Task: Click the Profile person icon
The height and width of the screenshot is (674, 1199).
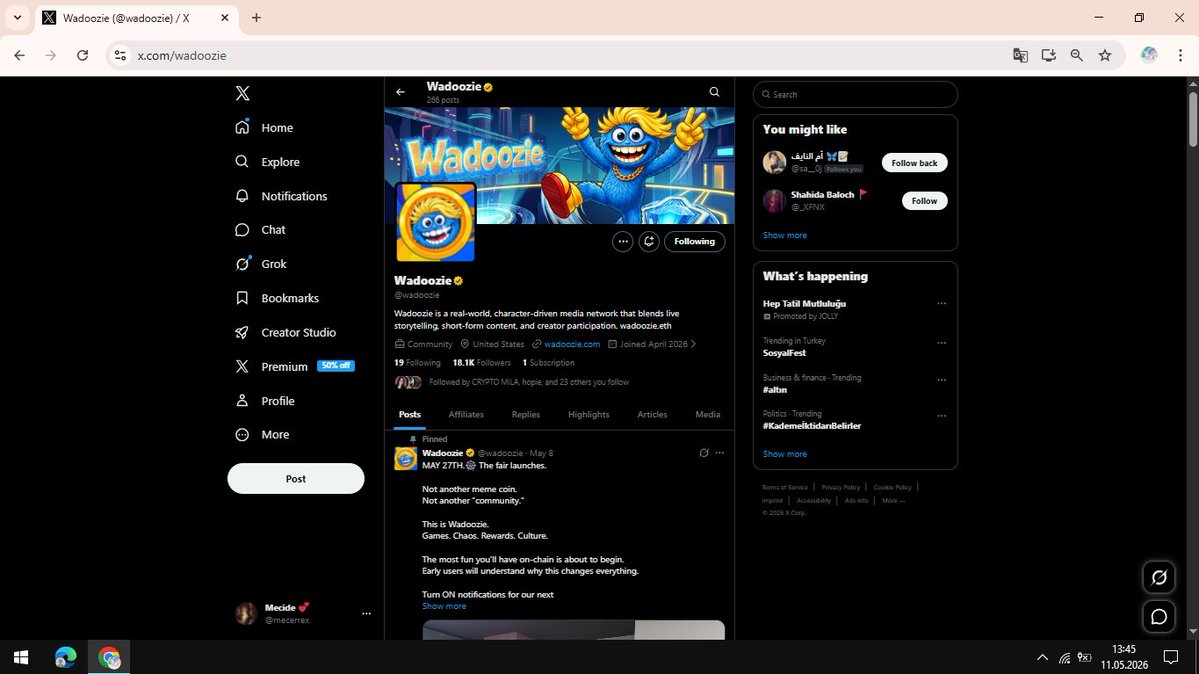Action: point(242,400)
